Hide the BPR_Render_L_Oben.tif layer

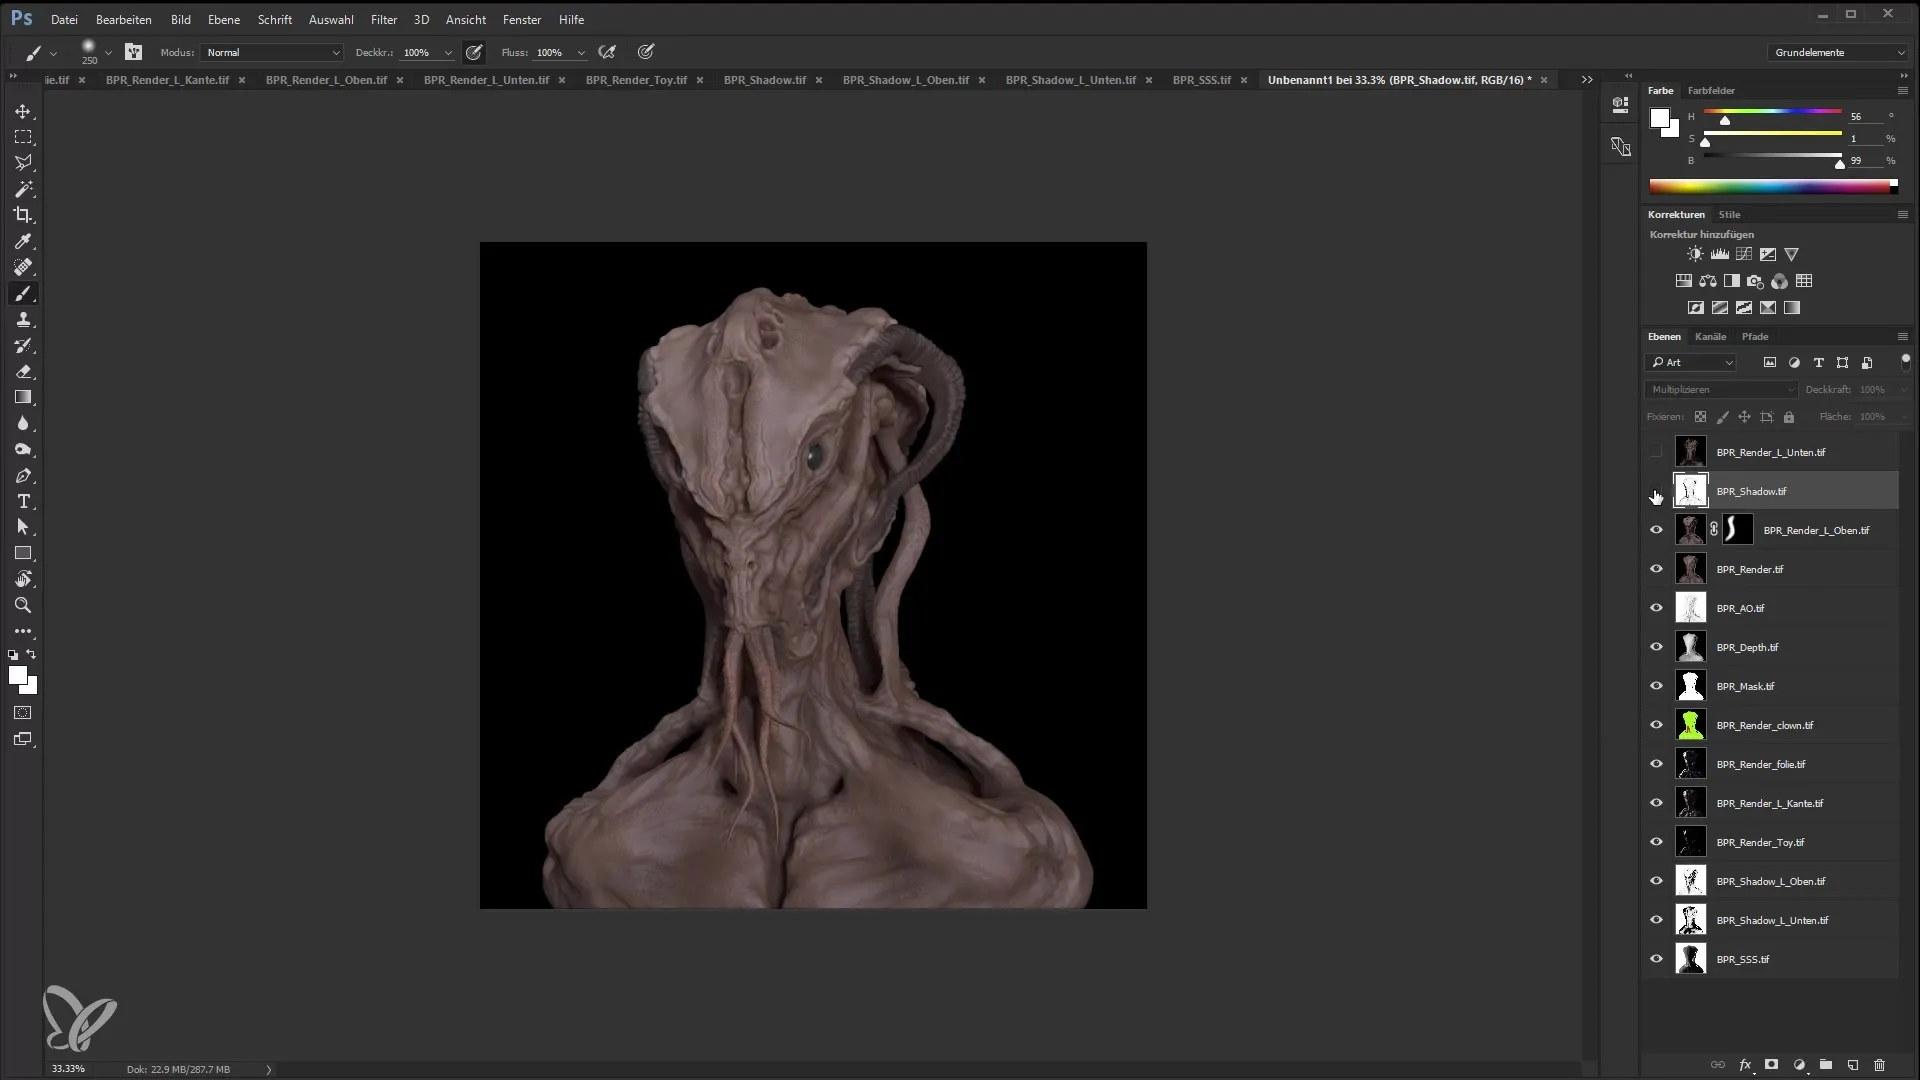click(x=1656, y=530)
